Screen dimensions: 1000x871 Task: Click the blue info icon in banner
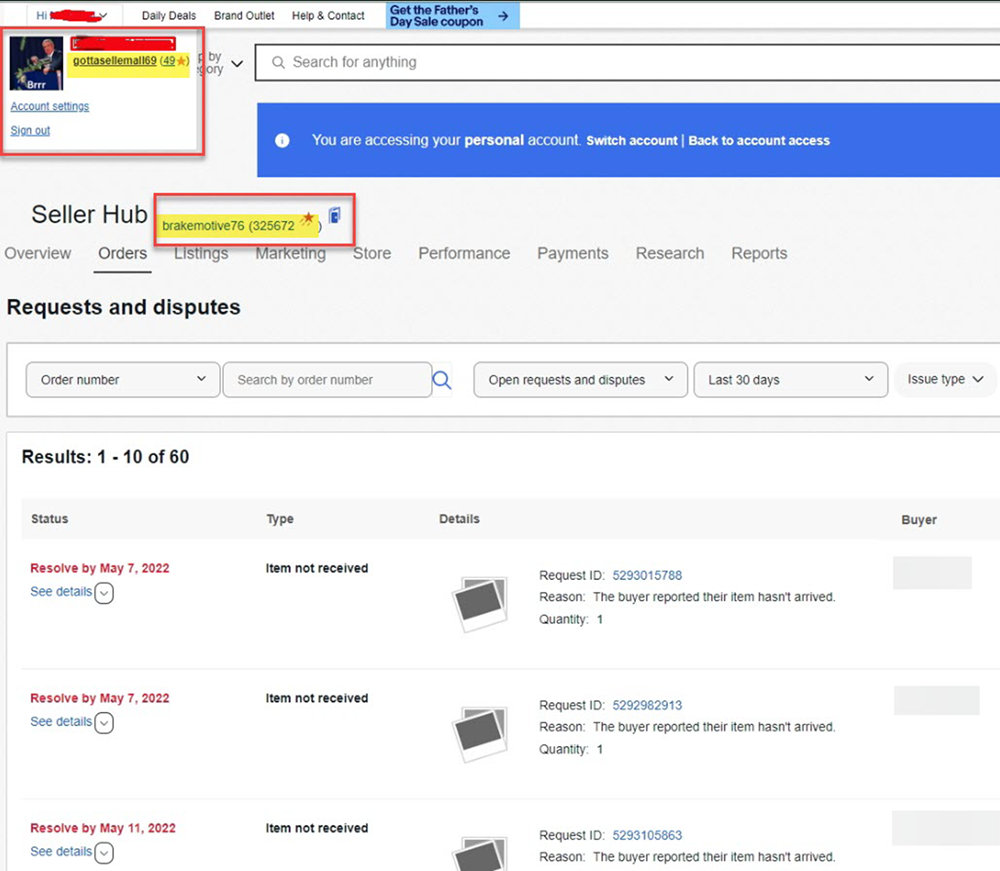282,141
